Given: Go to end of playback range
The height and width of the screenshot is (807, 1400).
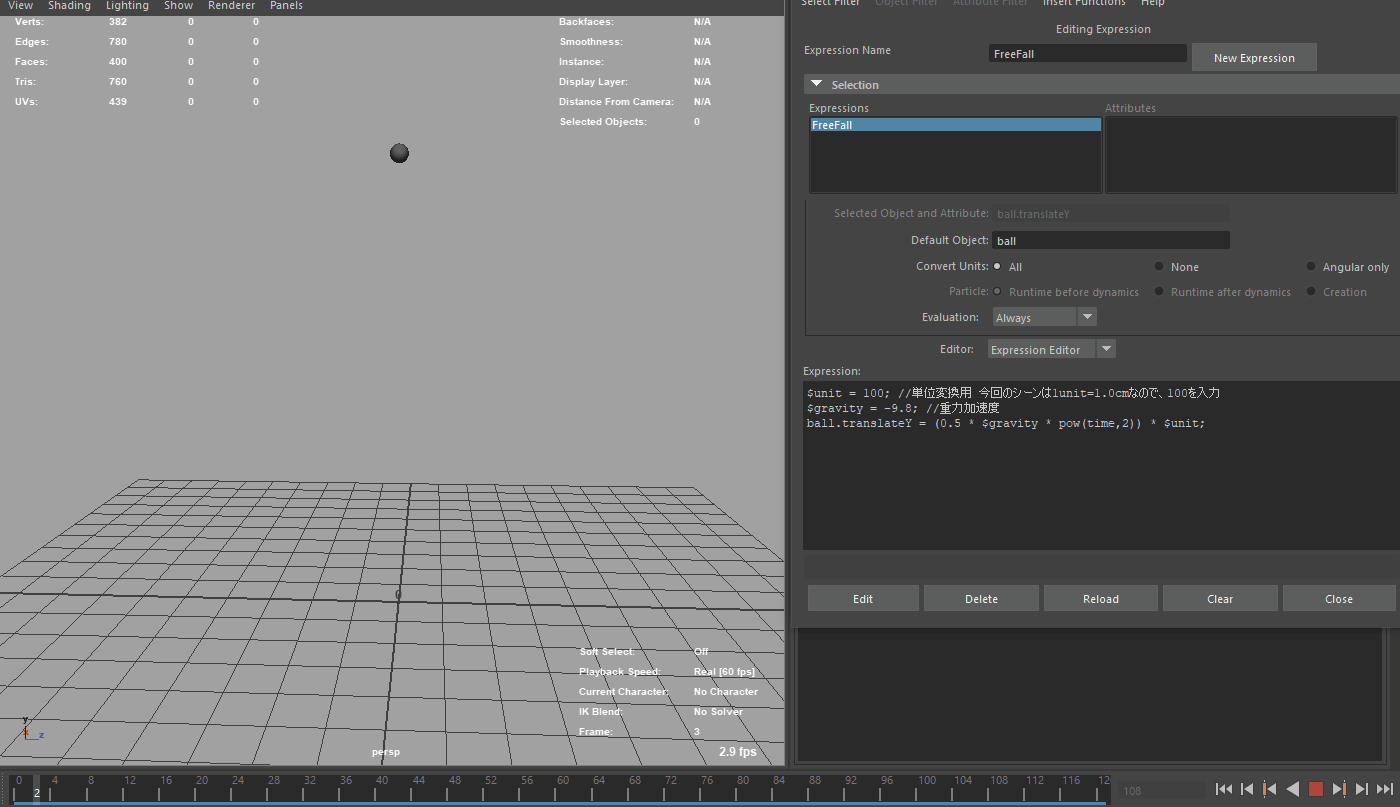Looking at the screenshot, I should click(1385, 789).
